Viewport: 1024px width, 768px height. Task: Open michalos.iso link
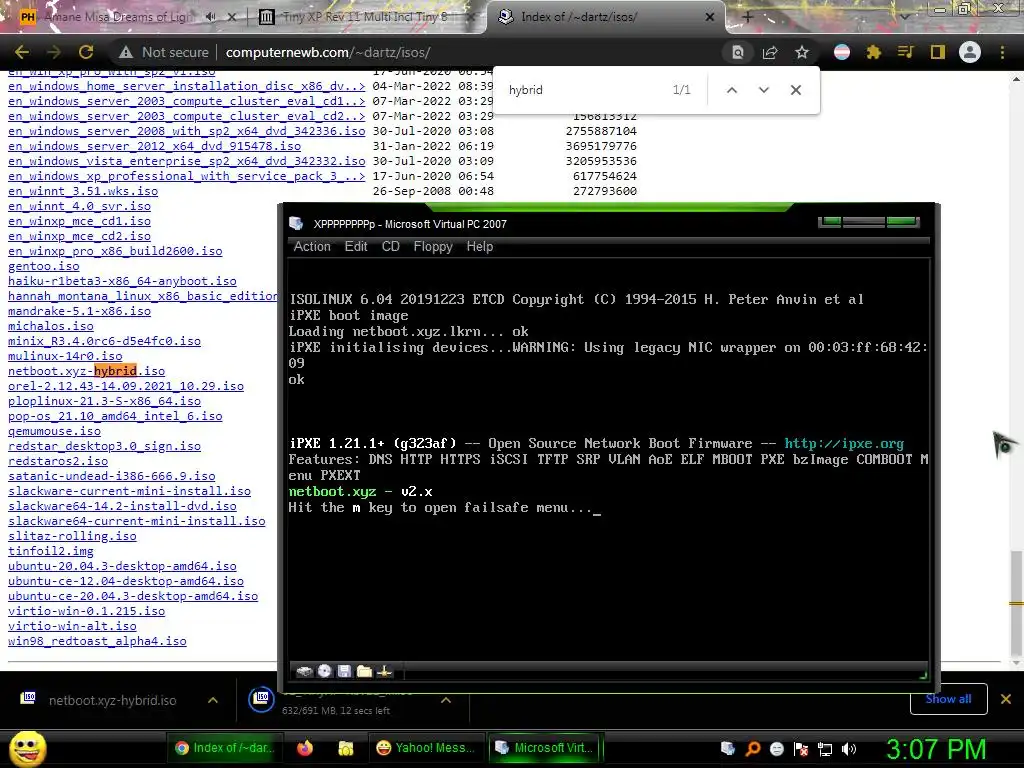pos(51,326)
